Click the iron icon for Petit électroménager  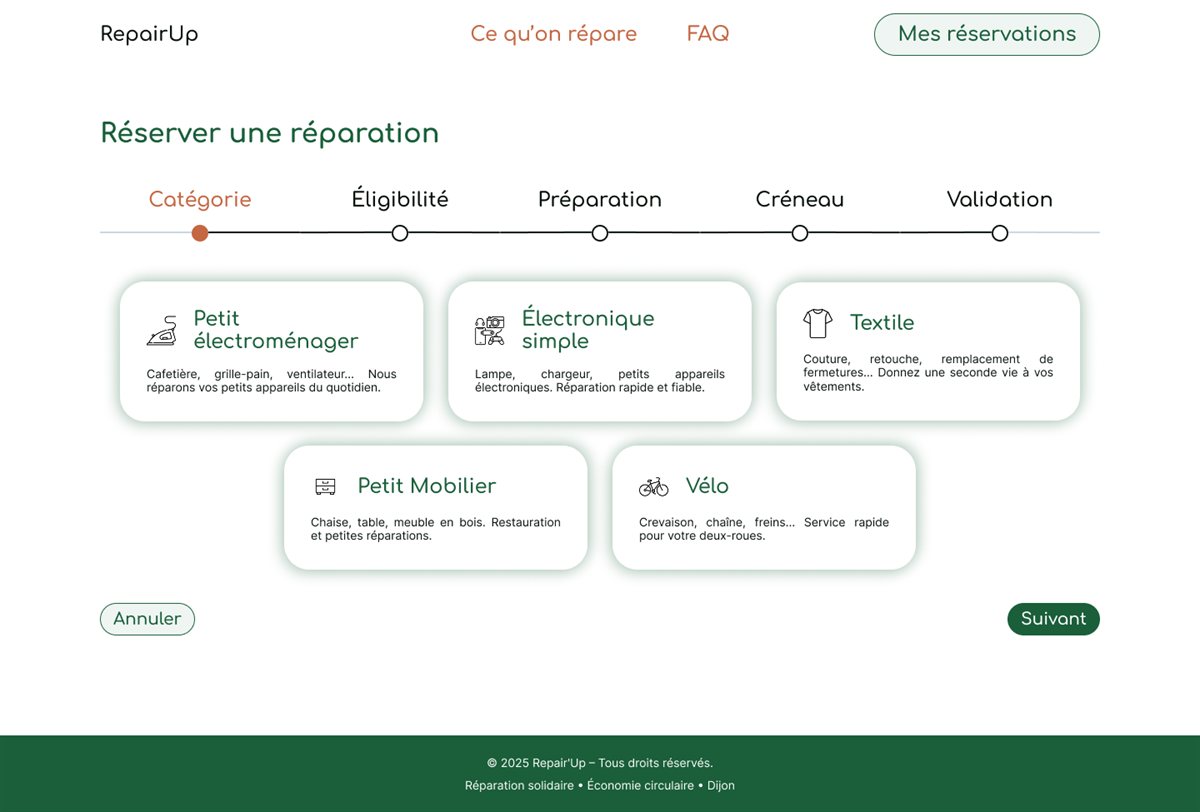[161, 330]
